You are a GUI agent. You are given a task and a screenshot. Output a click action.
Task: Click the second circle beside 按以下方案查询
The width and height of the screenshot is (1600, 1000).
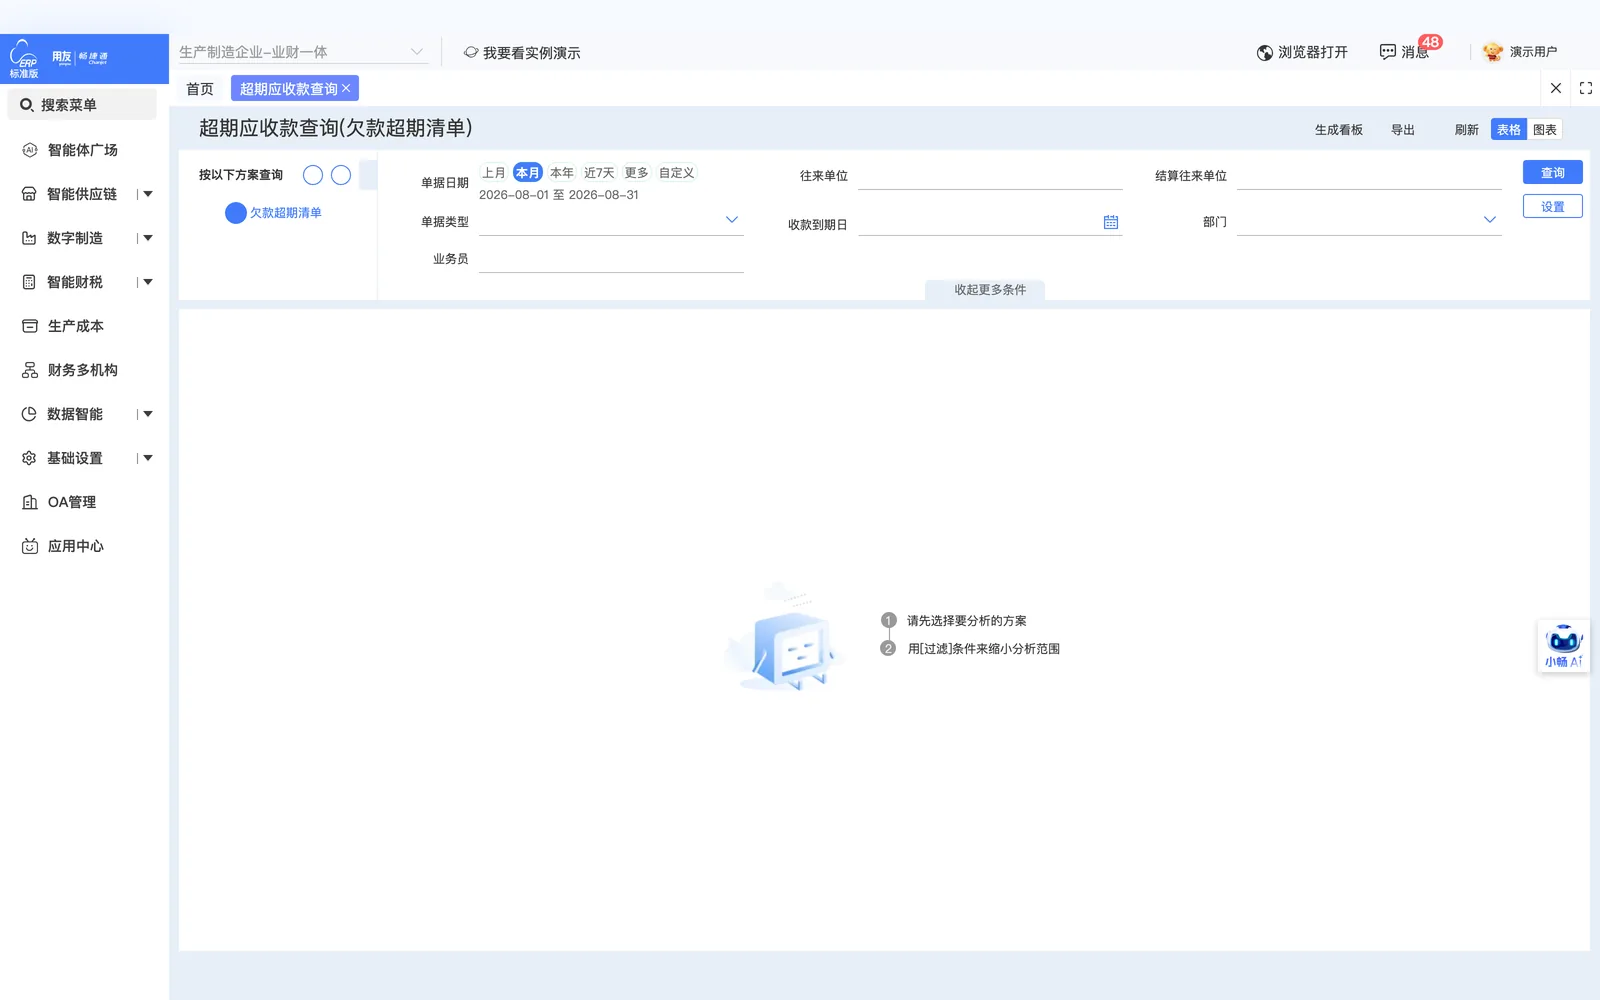pos(341,175)
